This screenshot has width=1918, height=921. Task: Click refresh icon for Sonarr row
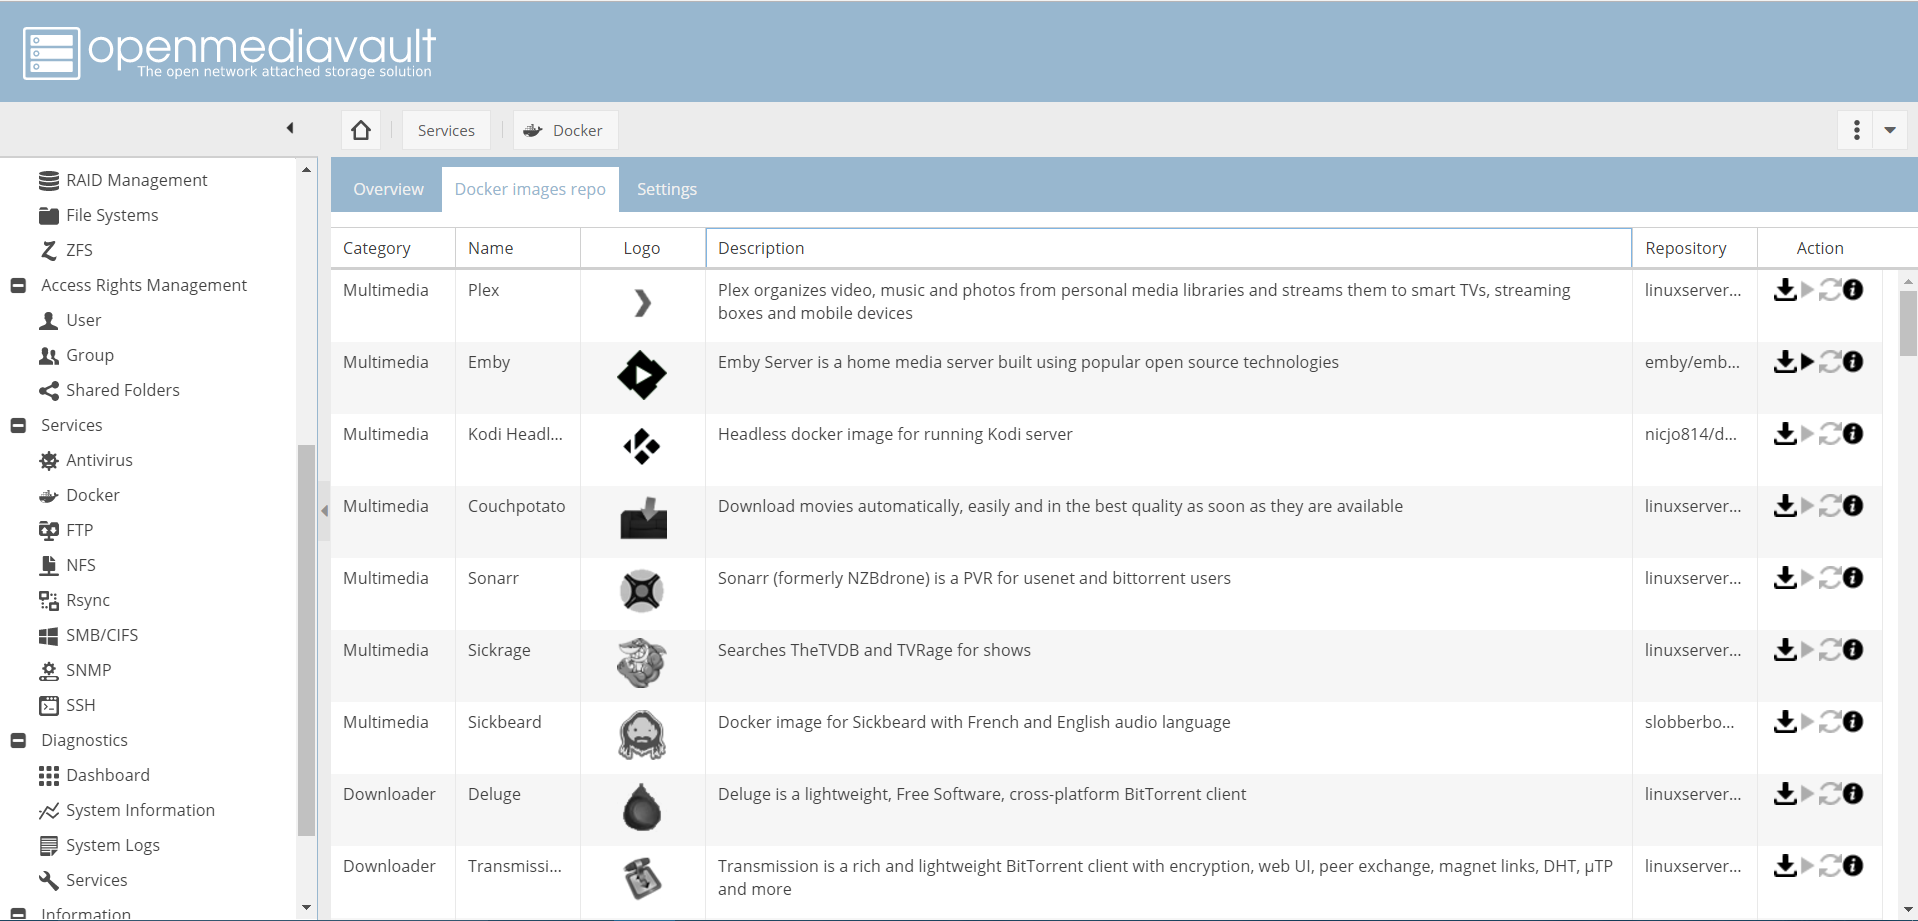pyautogui.click(x=1830, y=578)
